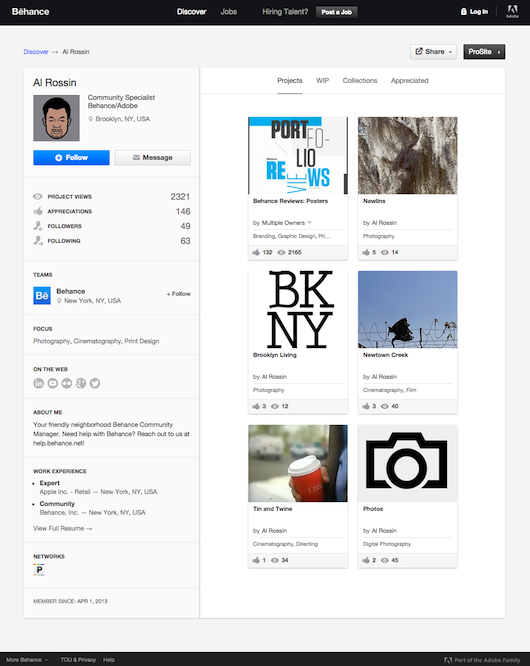Expand the Multiple Owners chevron
This screenshot has height=666, width=530.
310,222
